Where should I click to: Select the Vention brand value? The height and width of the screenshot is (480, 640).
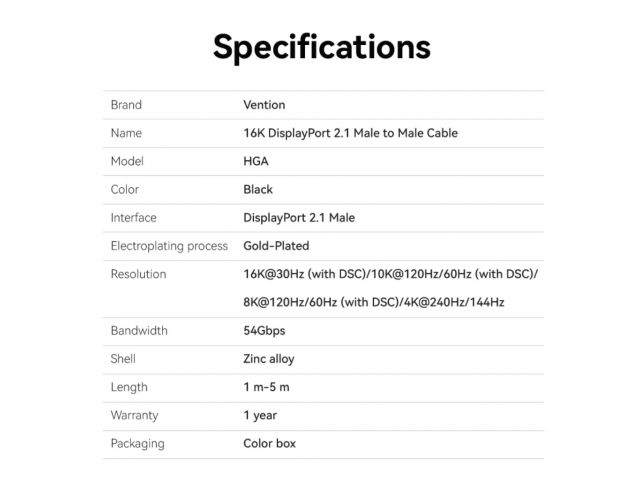tap(264, 105)
